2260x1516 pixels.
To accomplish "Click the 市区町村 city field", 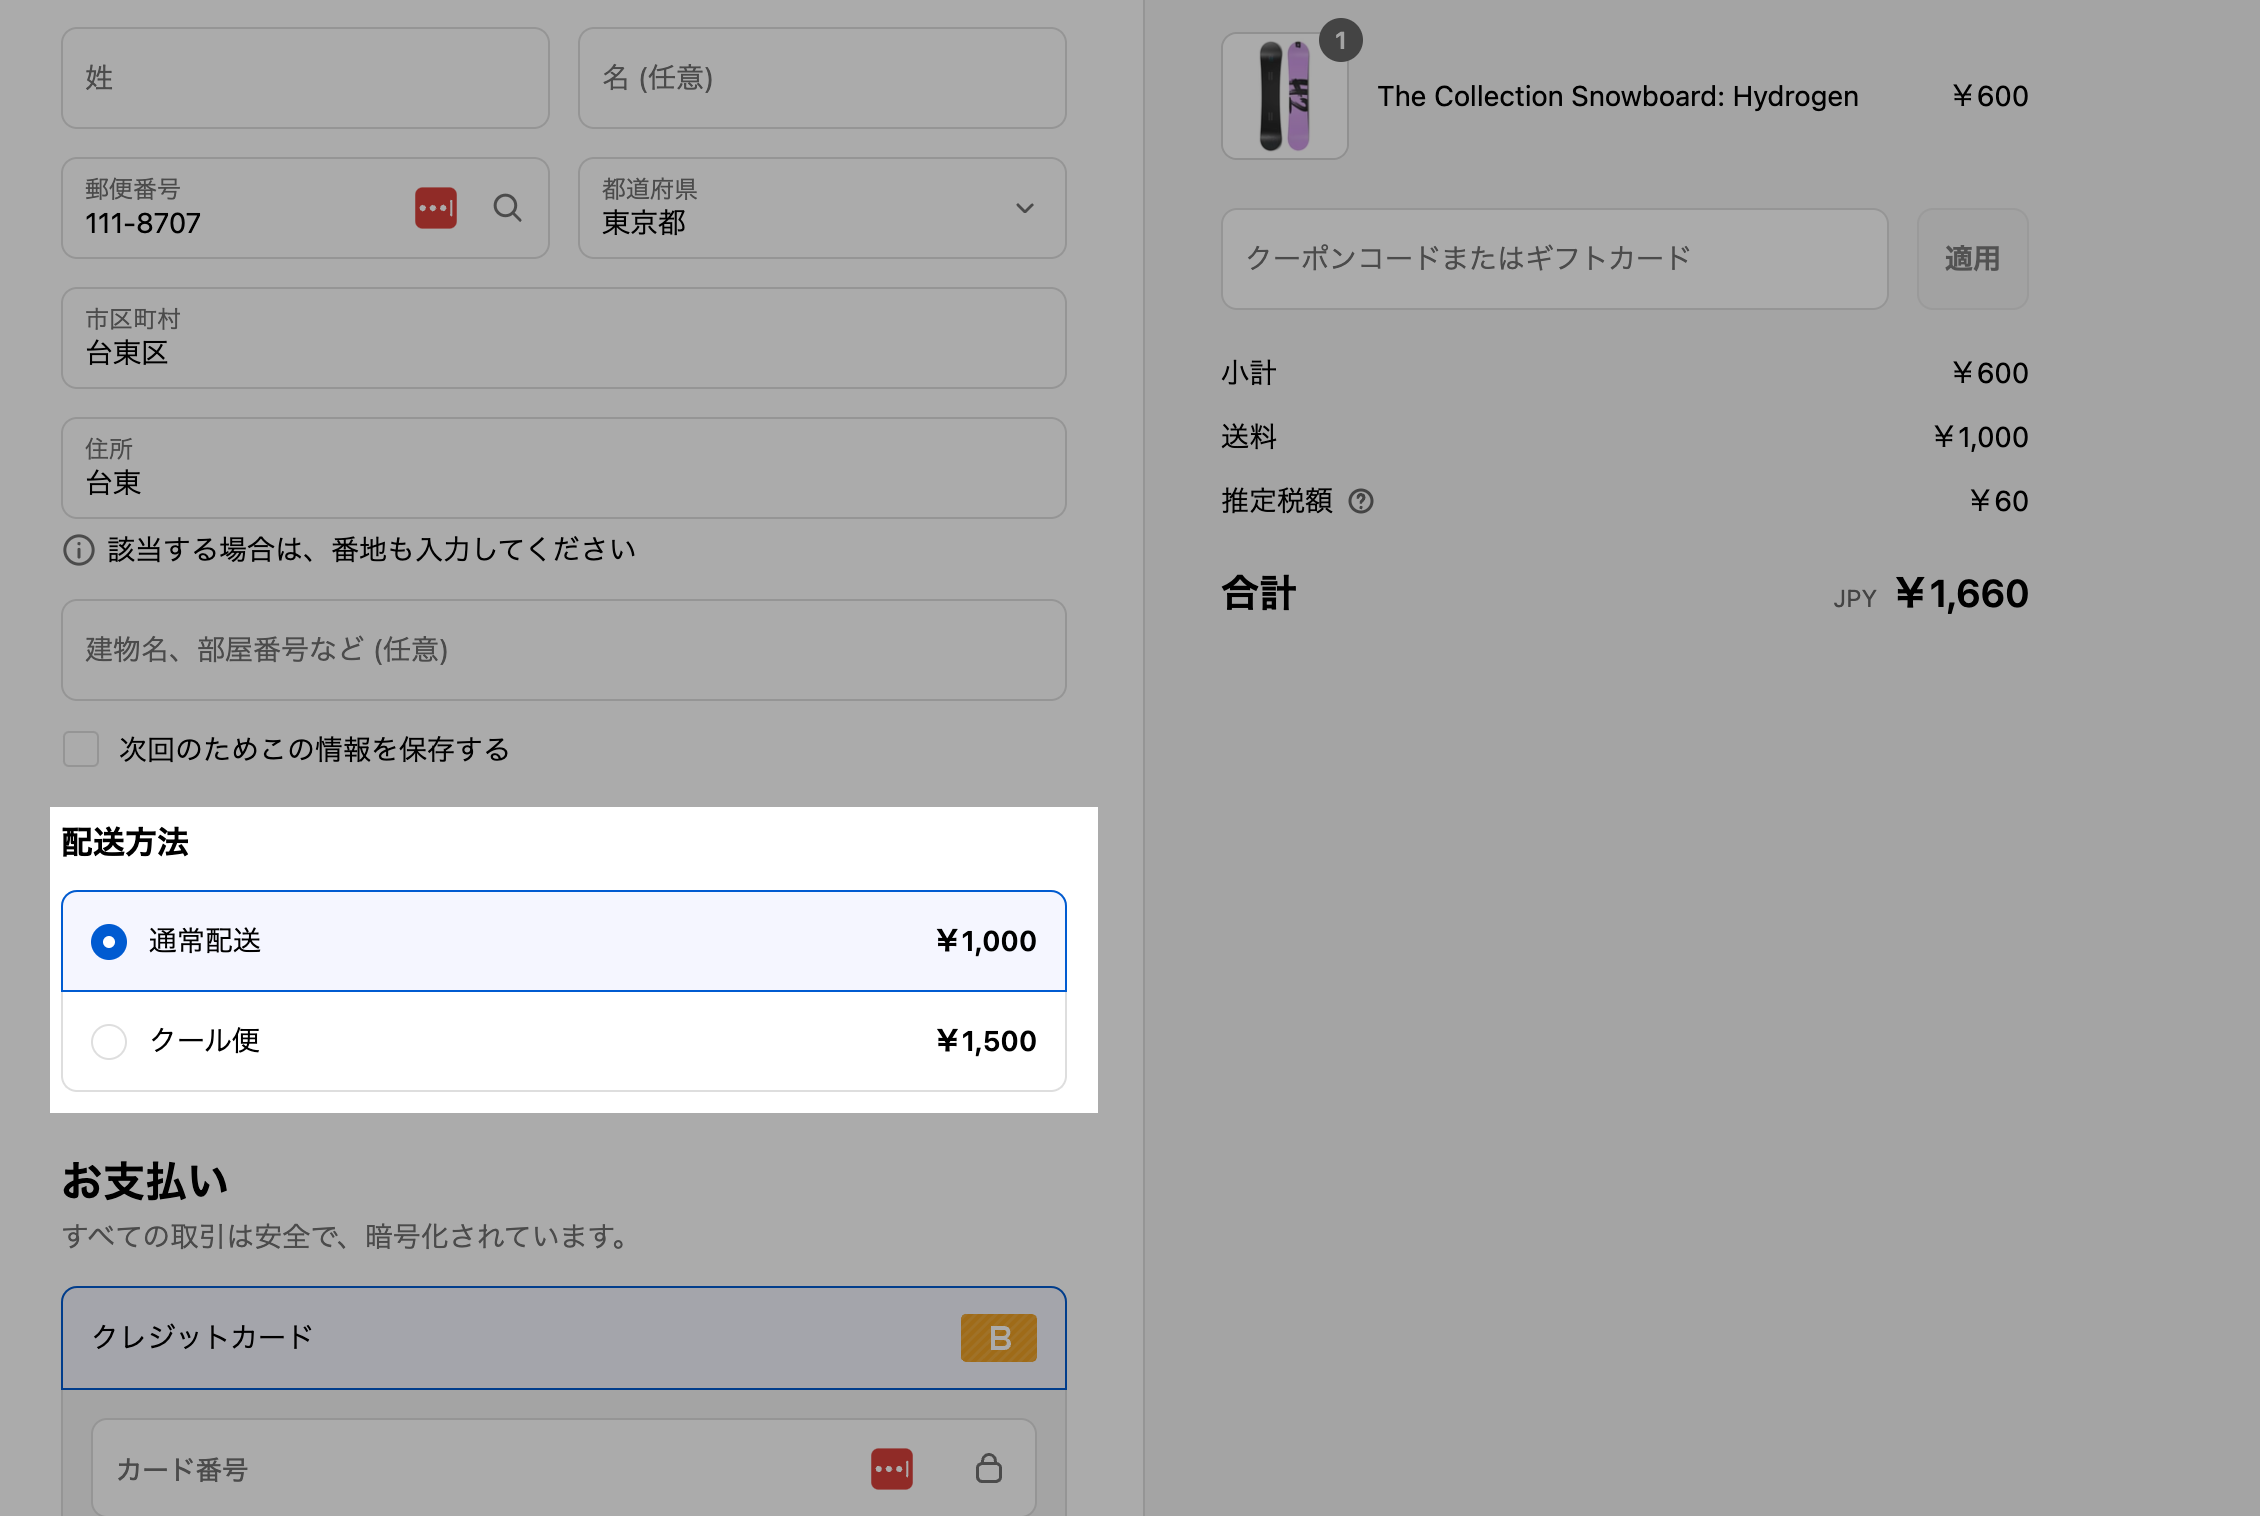I will 563,338.
